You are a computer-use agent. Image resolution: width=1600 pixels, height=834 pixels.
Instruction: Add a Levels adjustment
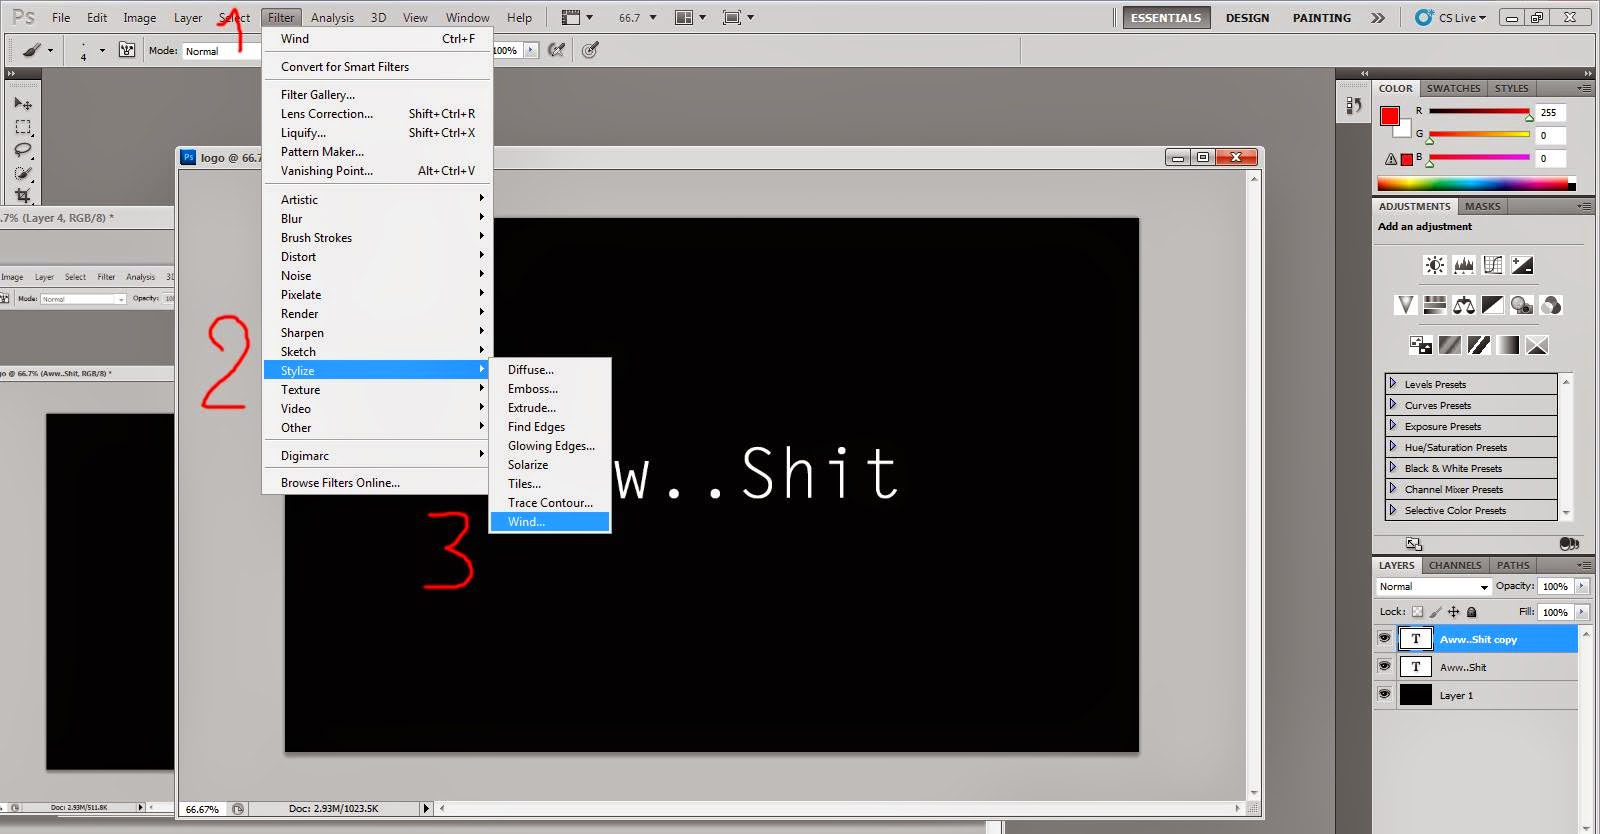point(1464,265)
